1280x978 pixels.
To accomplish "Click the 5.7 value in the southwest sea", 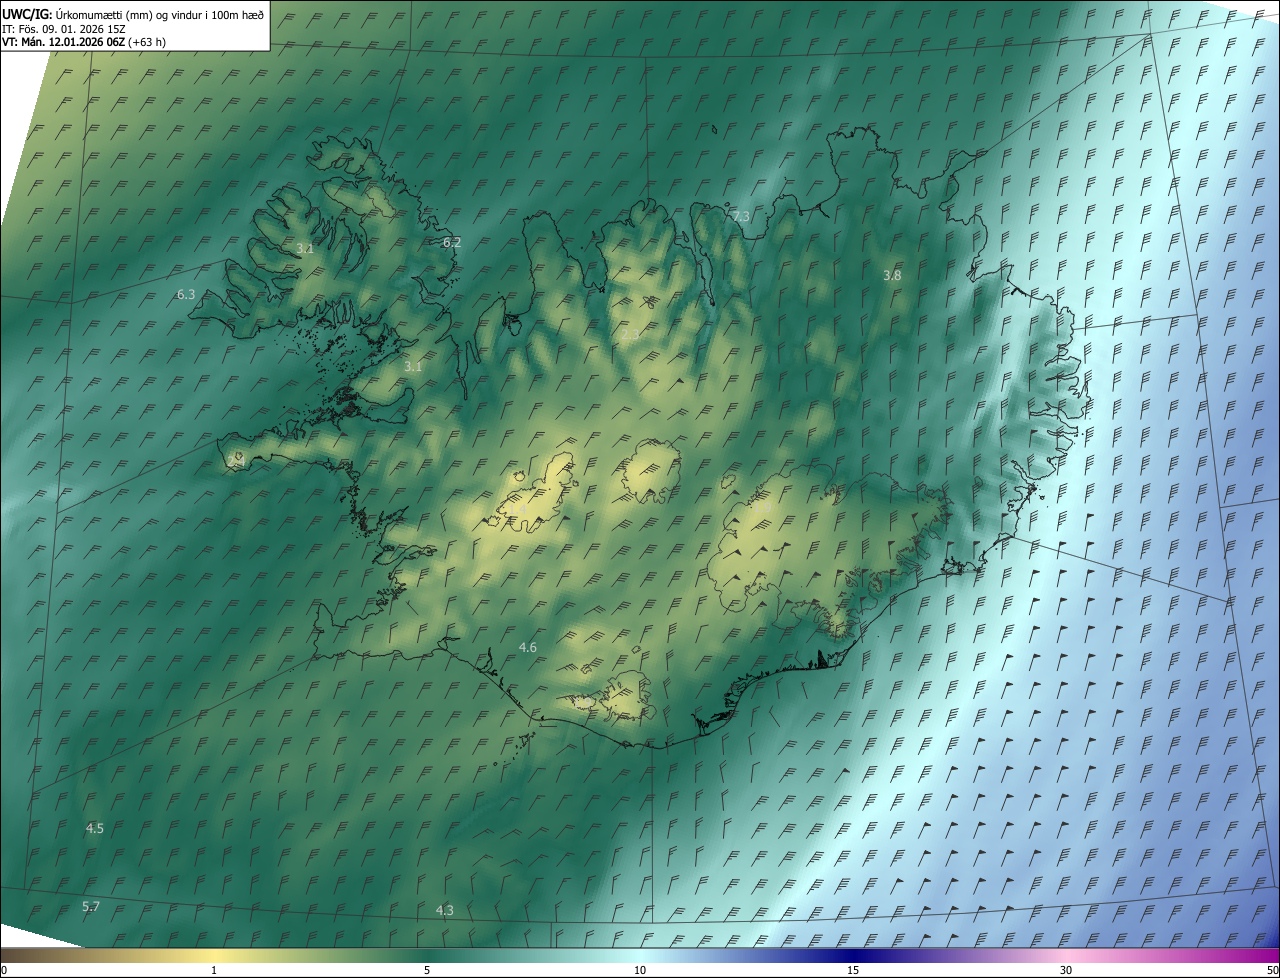I will pyautogui.click(x=91, y=906).
